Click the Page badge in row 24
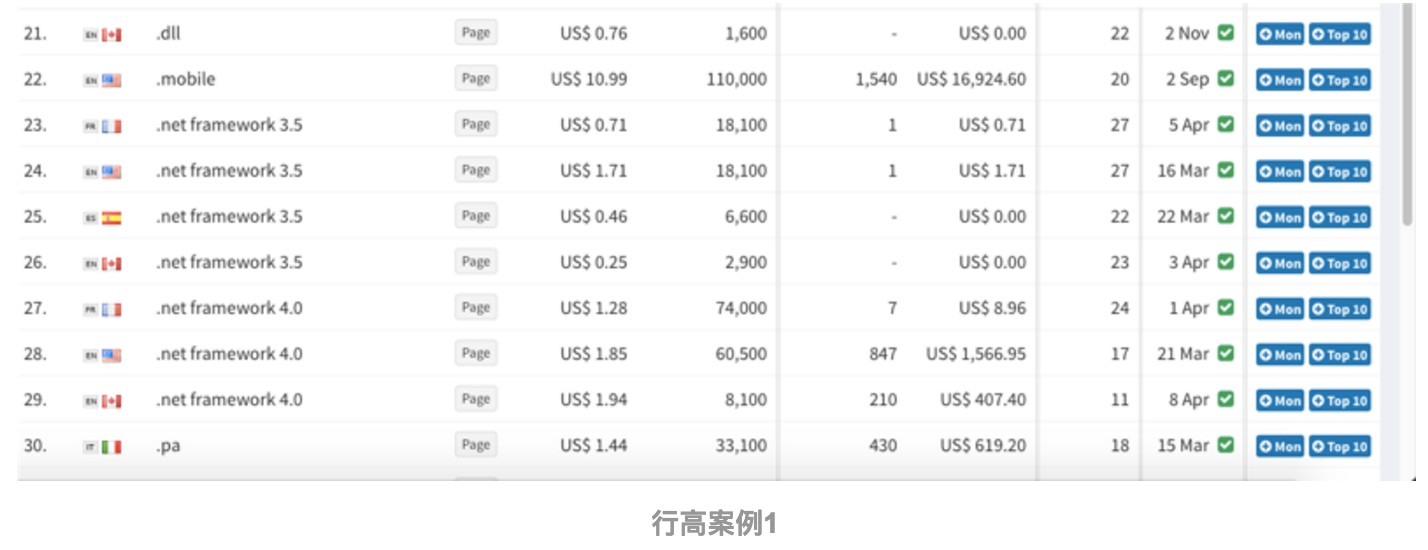 [476, 170]
